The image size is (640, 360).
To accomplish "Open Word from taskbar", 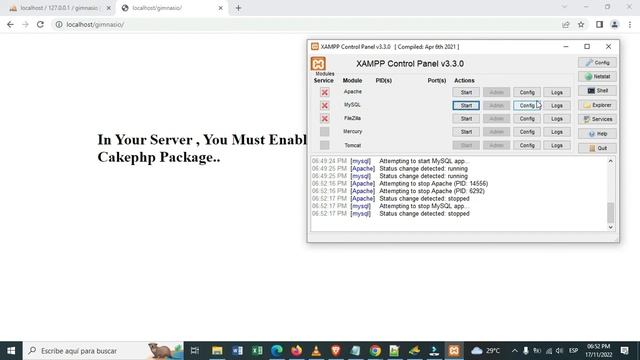I will pyautogui.click(x=237, y=351).
